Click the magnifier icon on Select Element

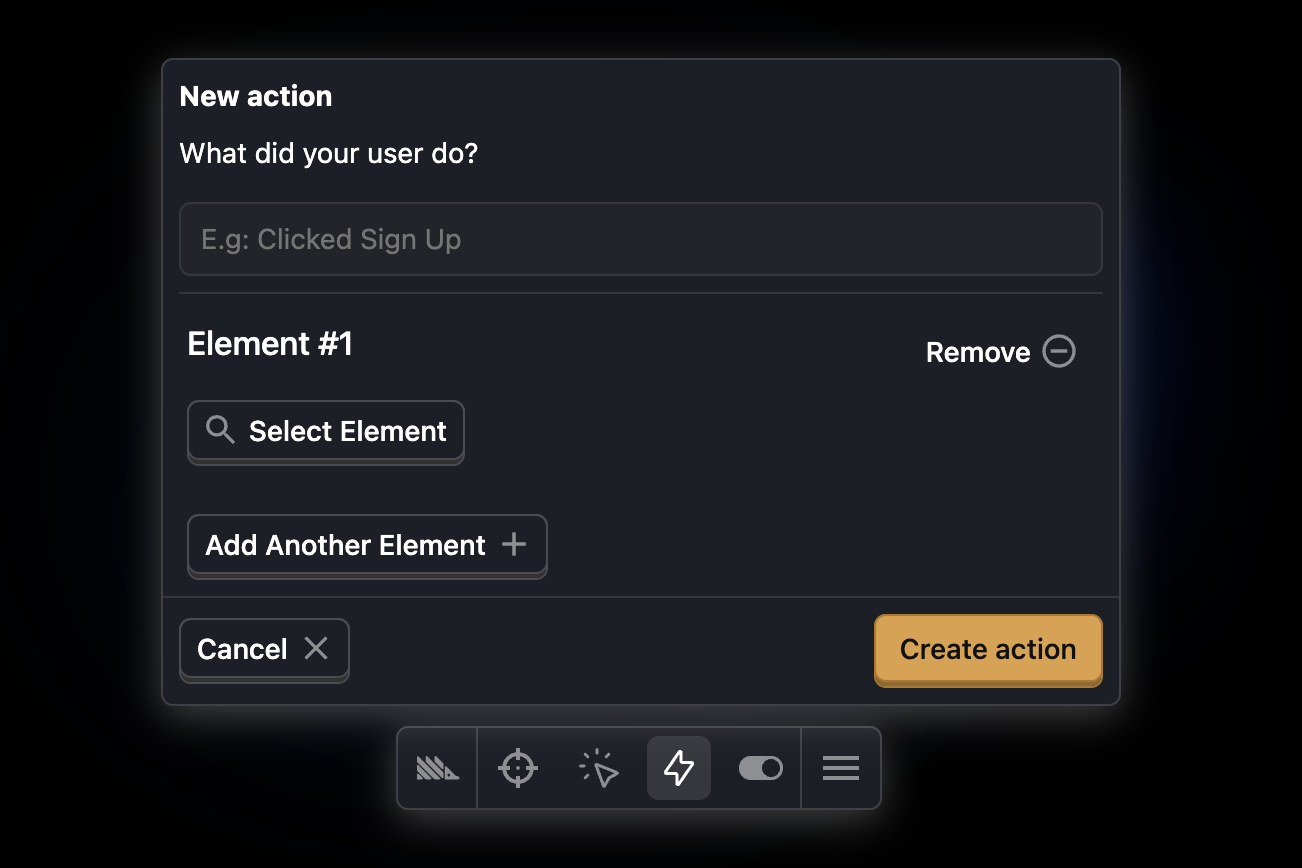click(219, 430)
